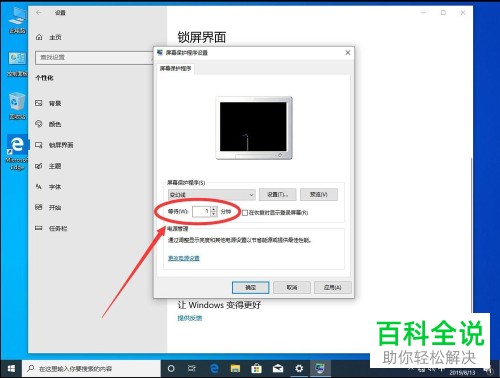Open the 颜色 colors settings page
500x378 pixels.
[48, 124]
